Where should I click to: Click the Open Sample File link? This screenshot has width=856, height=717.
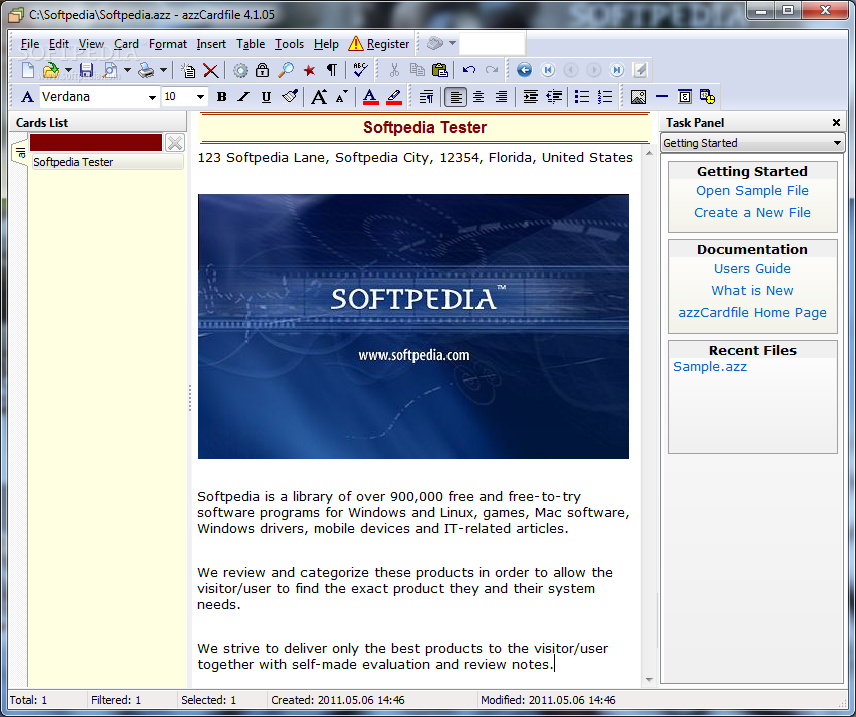click(x=752, y=191)
